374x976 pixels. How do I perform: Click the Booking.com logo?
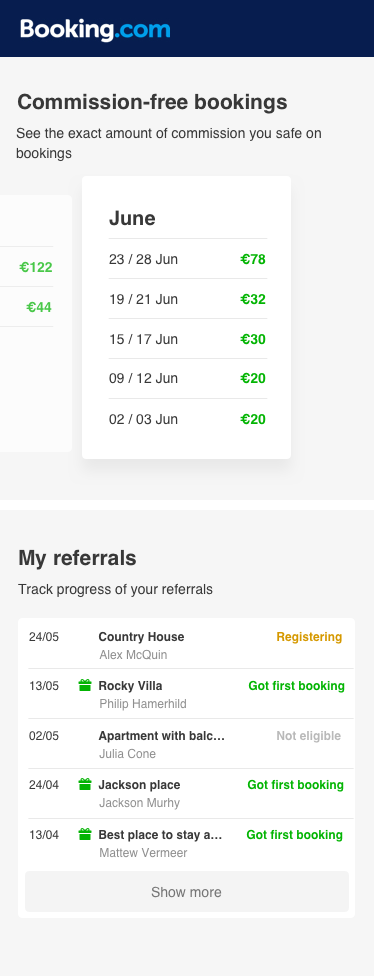click(95, 29)
